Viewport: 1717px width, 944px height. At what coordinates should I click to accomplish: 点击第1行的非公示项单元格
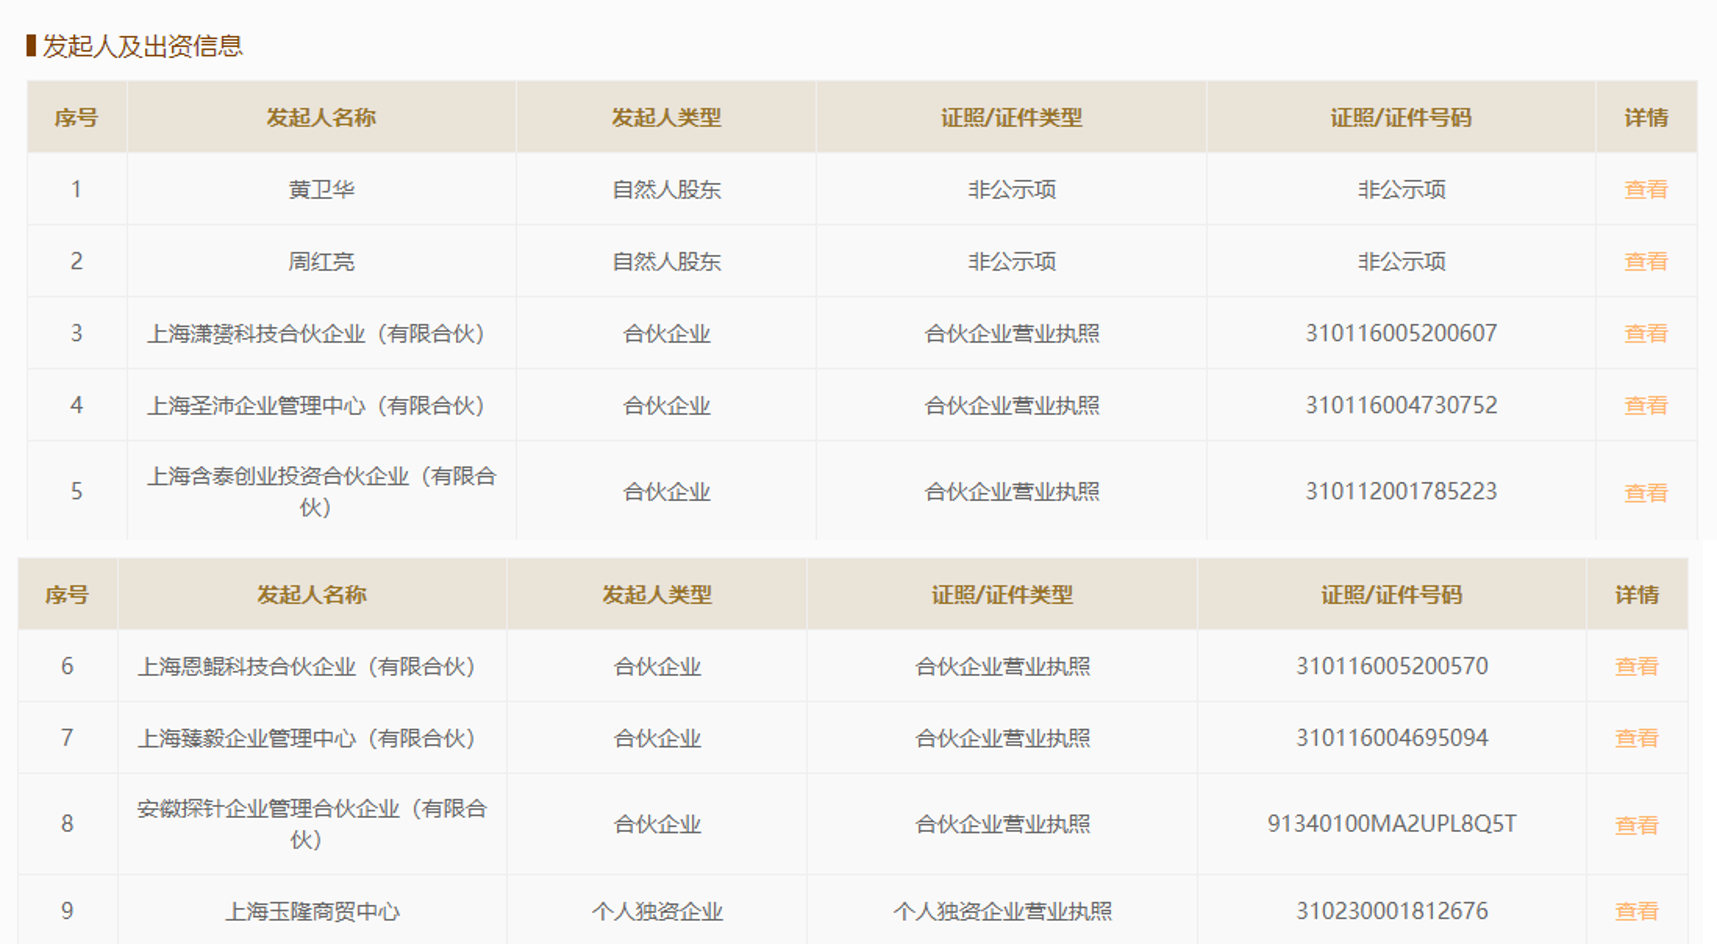(x=1012, y=189)
